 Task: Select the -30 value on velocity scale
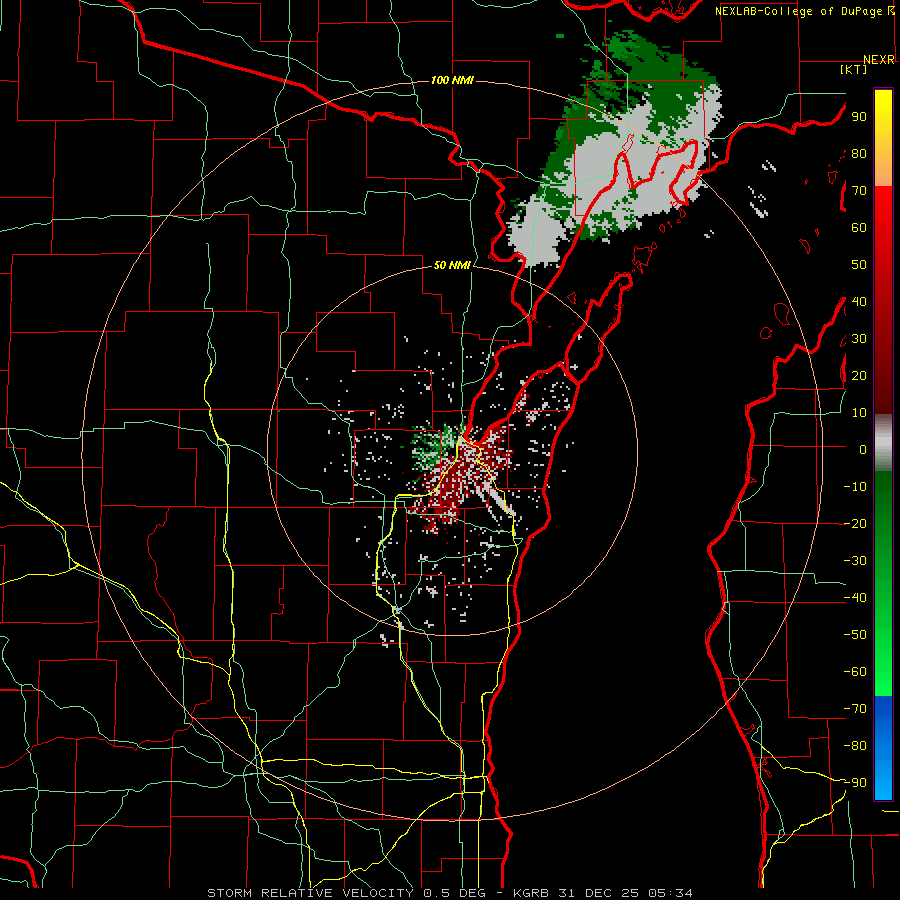[855, 561]
